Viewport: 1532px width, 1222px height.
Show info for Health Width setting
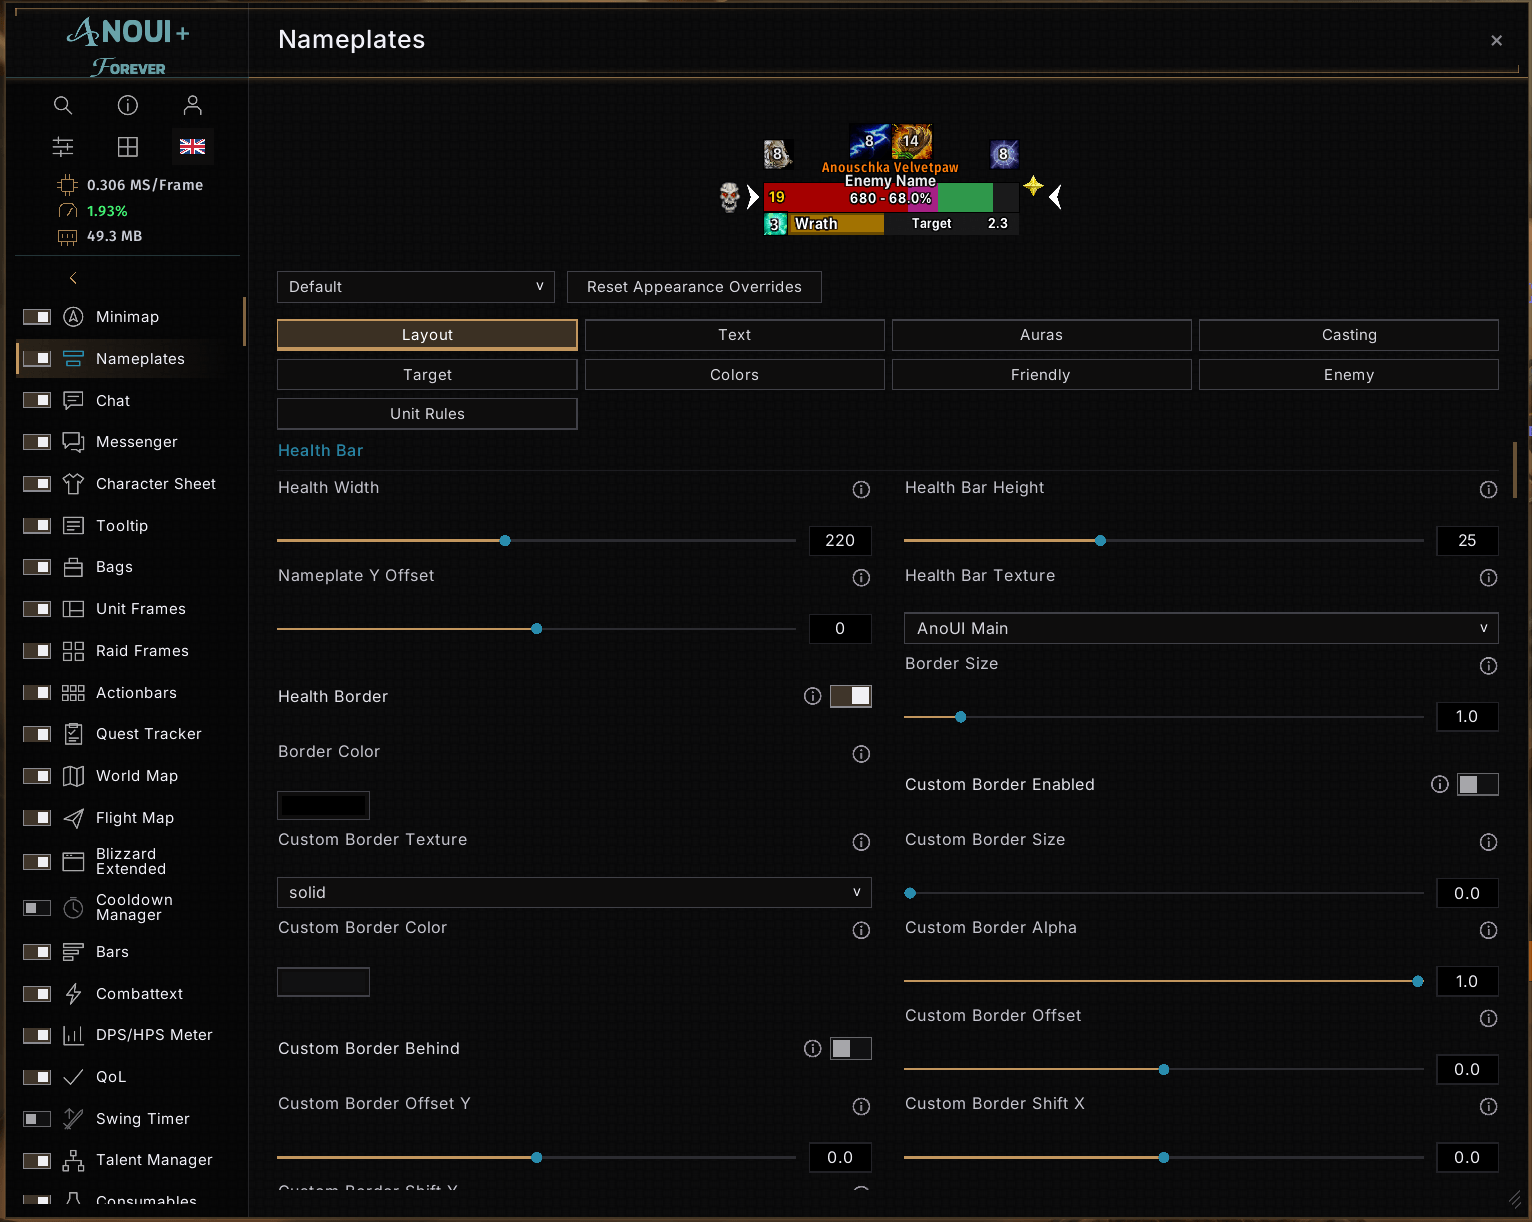[861, 489]
